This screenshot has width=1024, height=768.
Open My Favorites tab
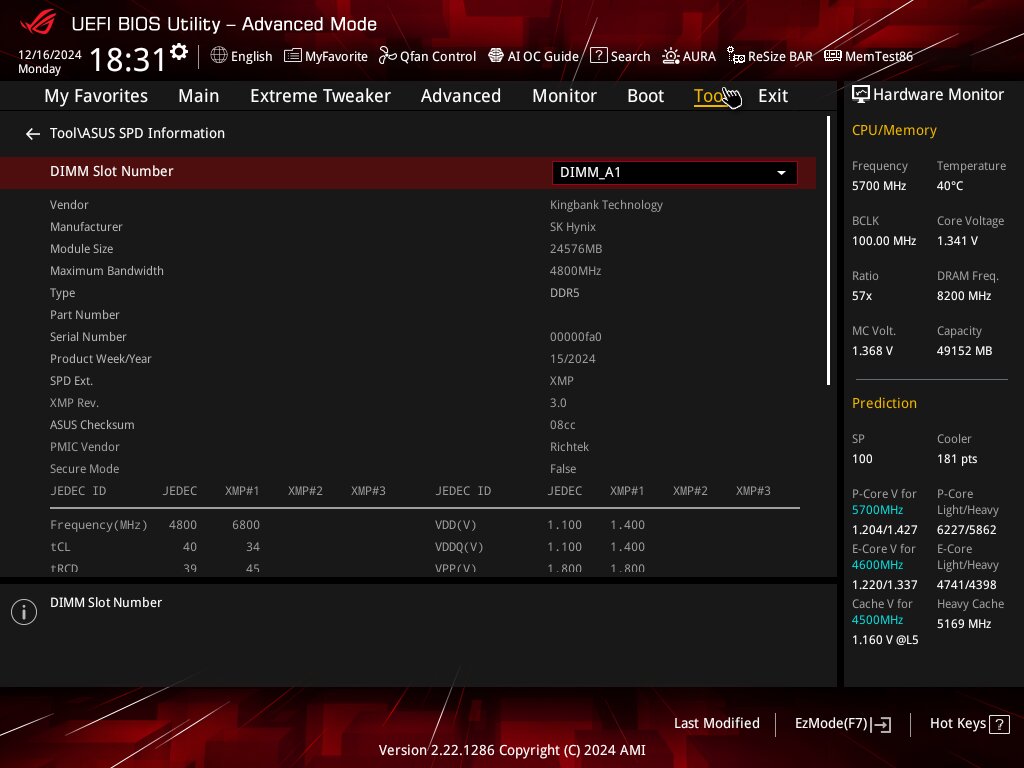point(96,96)
